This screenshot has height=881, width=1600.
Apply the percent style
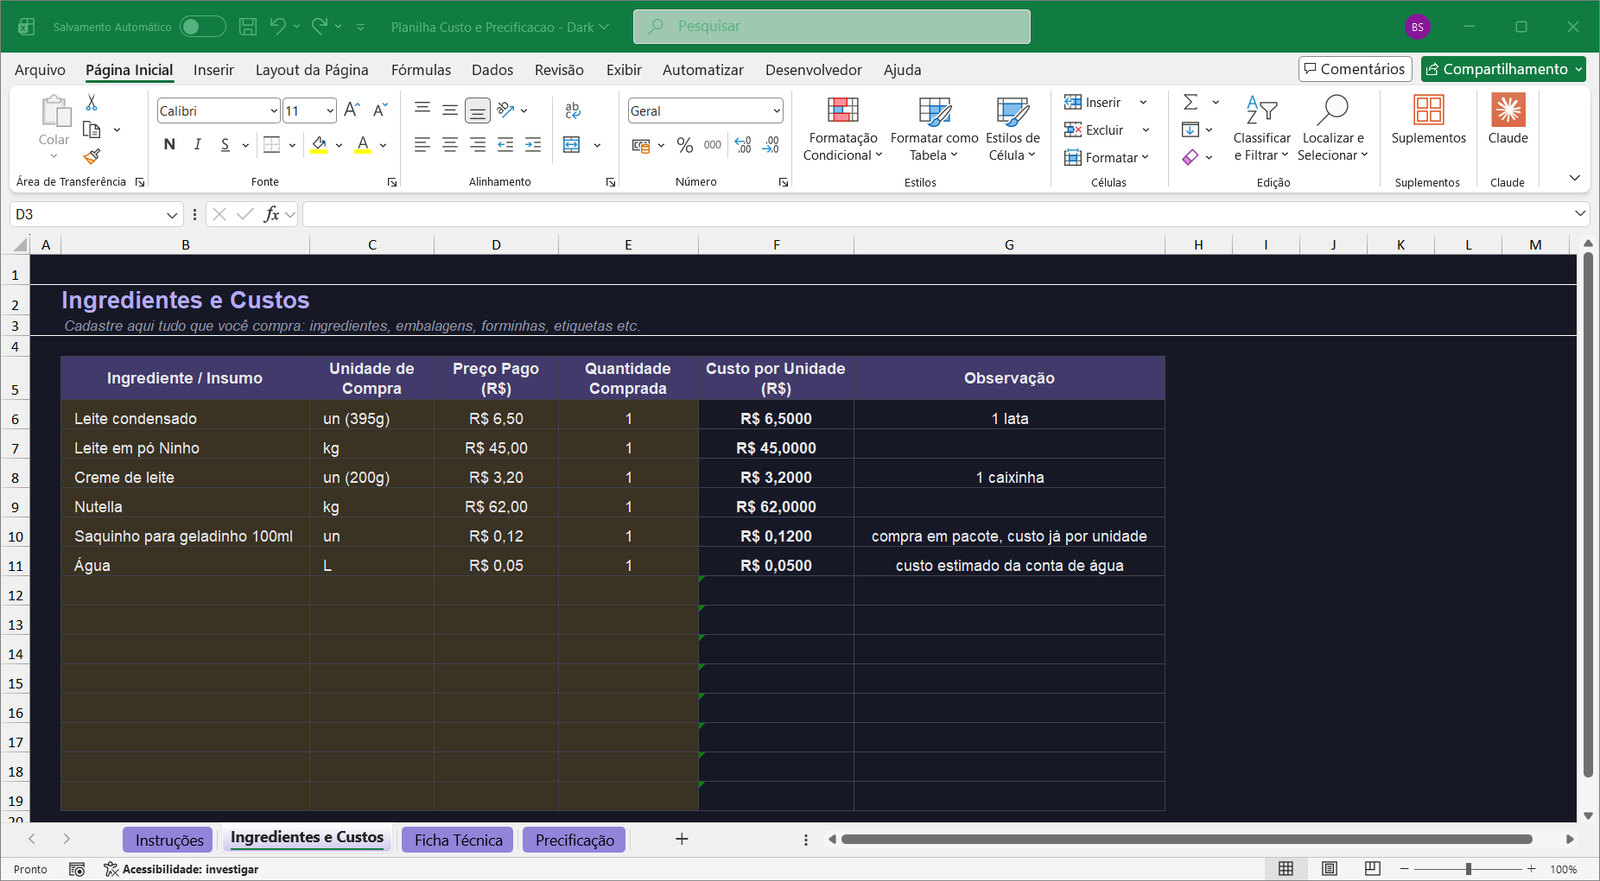click(x=685, y=146)
